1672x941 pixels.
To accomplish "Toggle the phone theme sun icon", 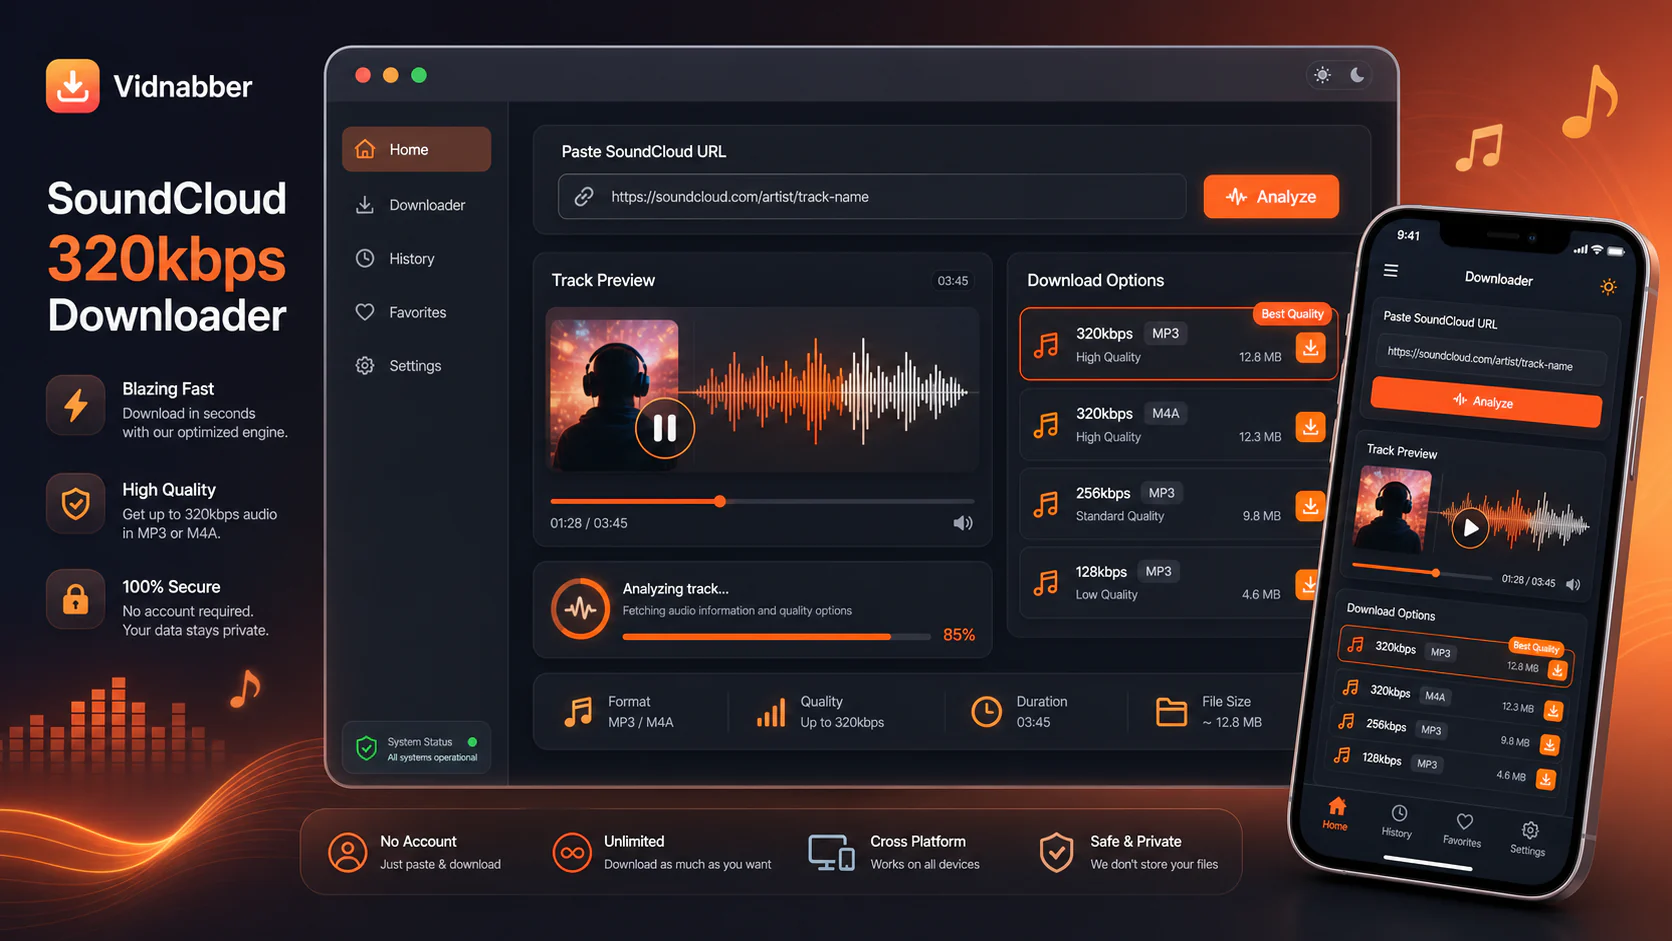I will [1608, 287].
